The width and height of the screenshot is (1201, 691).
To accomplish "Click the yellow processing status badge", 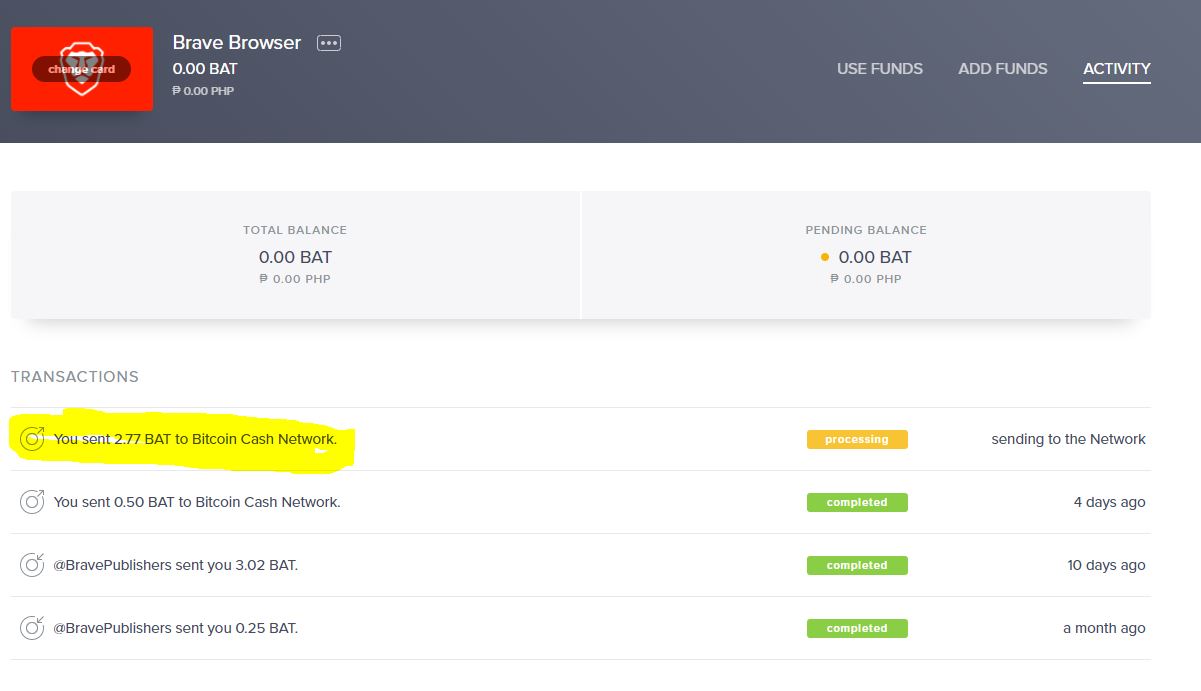I will coord(857,439).
